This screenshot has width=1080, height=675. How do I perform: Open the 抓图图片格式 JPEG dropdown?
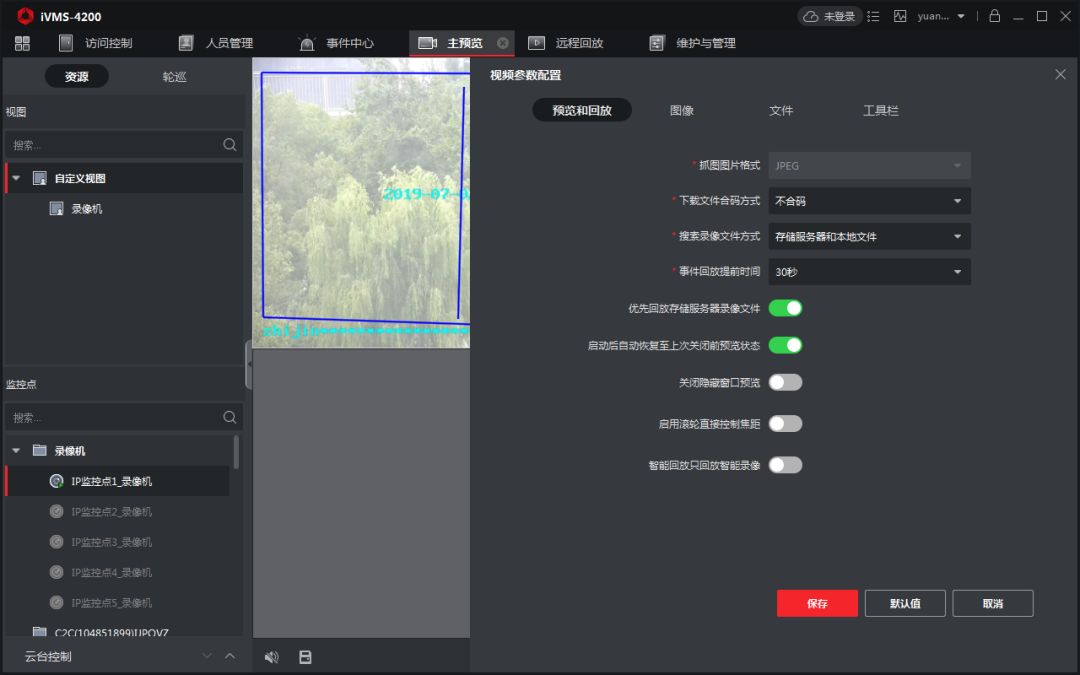point(869,165)
